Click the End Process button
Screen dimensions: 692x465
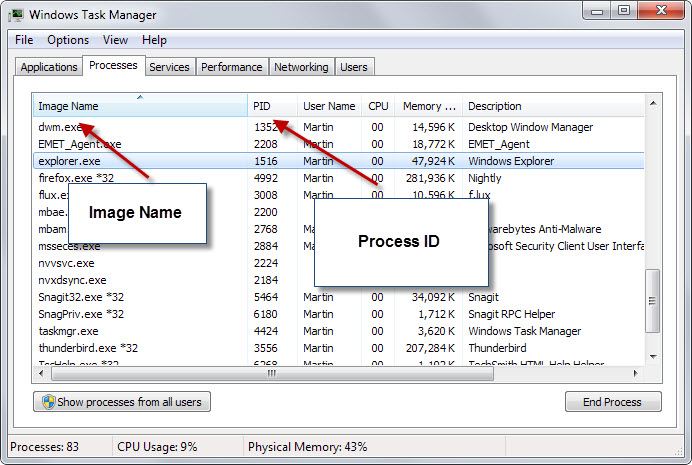[613, 402]
